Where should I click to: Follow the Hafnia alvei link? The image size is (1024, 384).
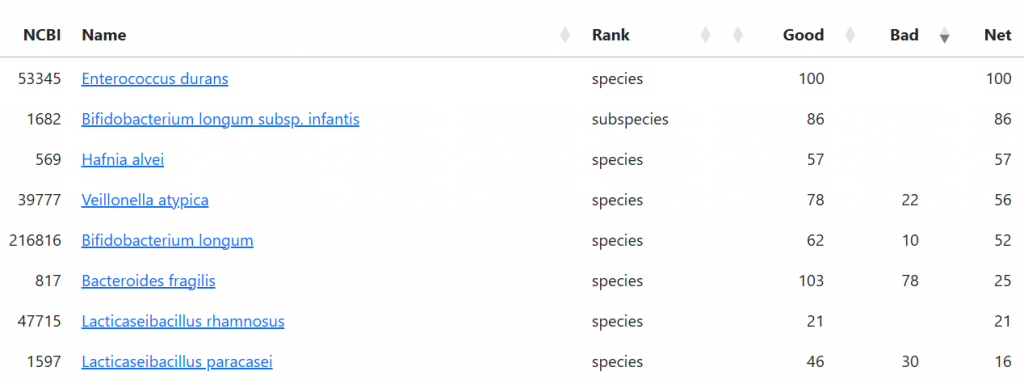123,160
